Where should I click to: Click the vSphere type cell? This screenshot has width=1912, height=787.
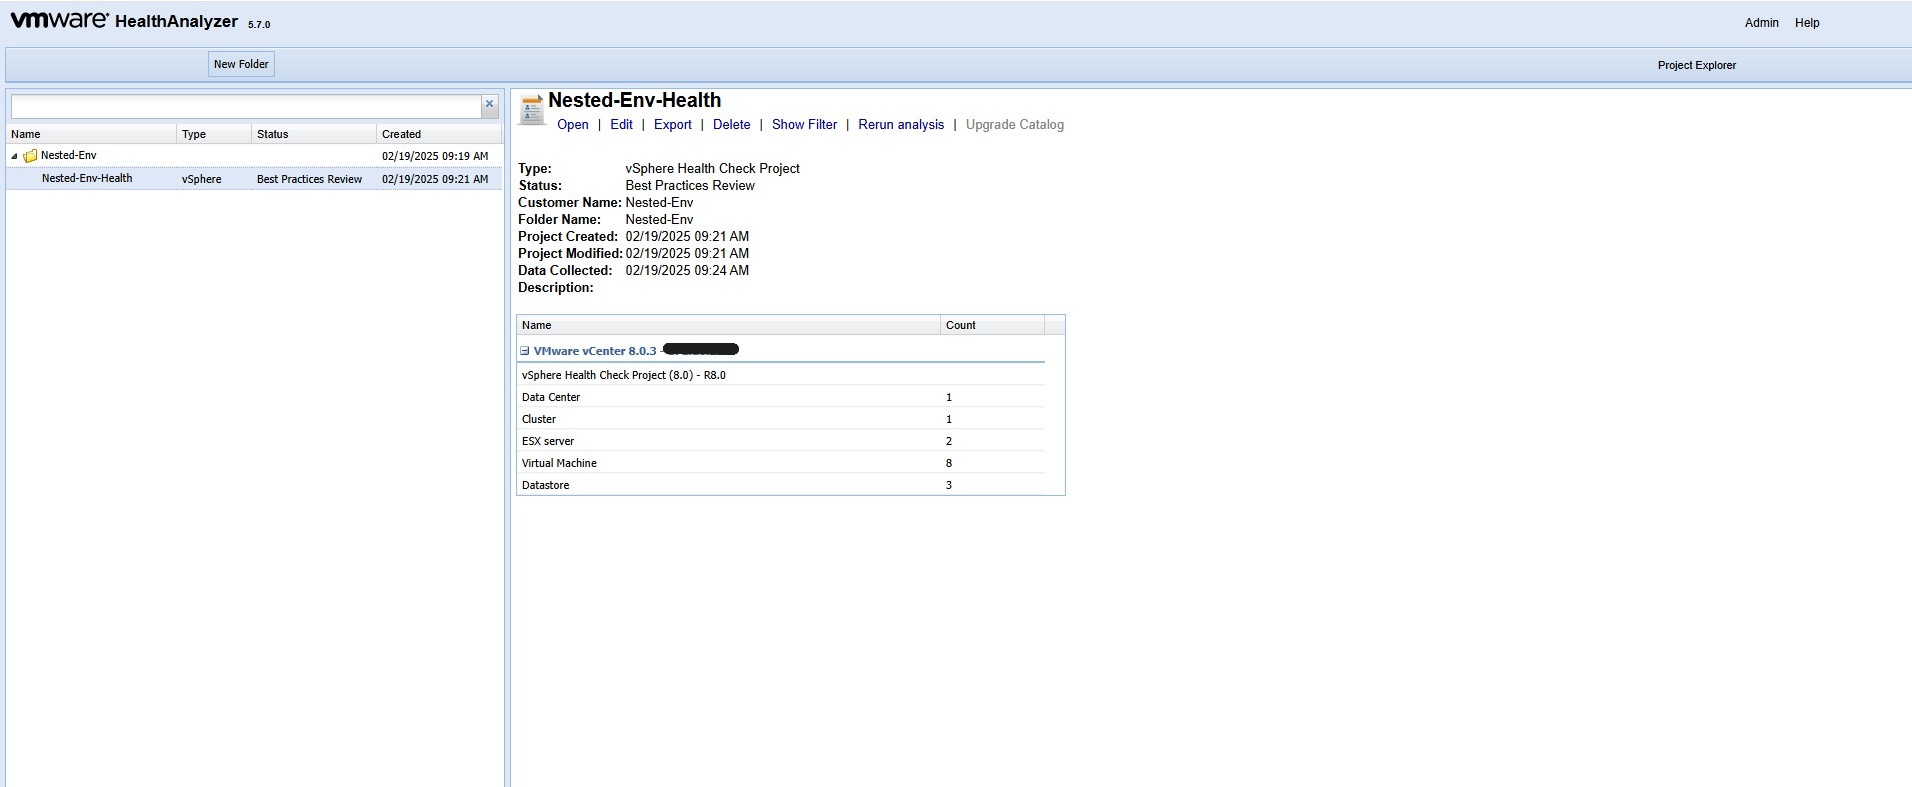coord(201,180)
